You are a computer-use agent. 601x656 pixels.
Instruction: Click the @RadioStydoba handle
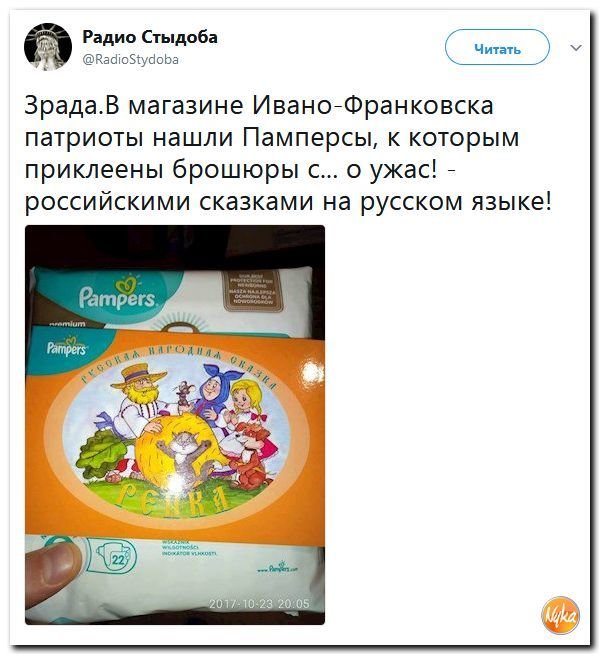tap(131, 60)
